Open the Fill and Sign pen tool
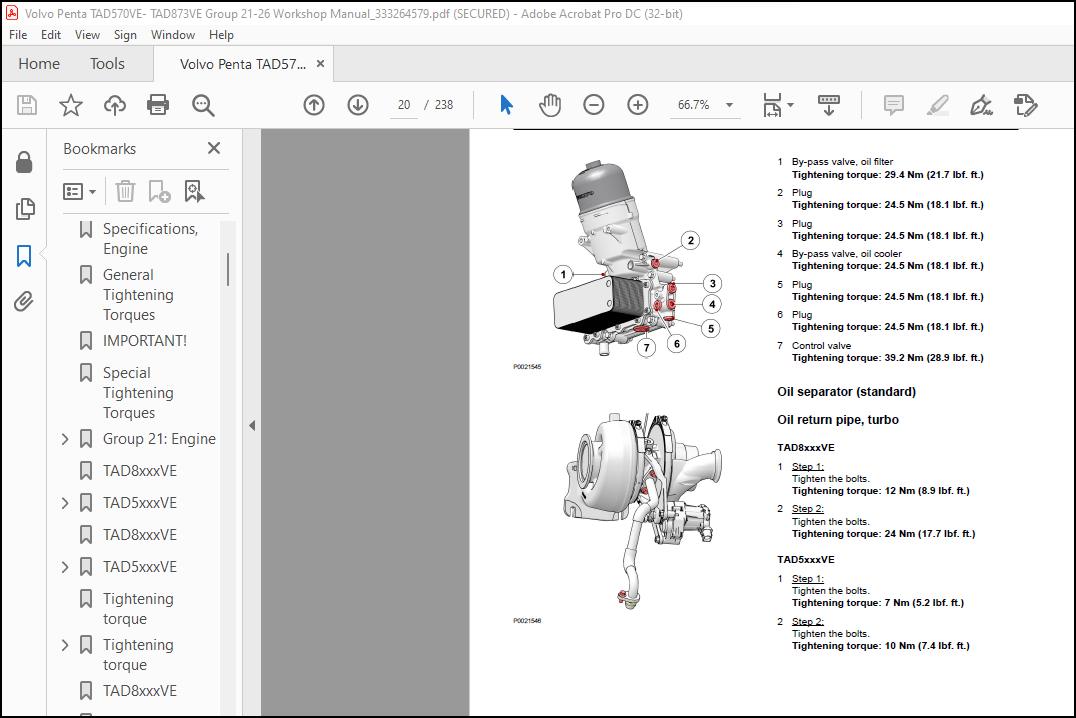 pyautogui.click(x=981, y=105)
